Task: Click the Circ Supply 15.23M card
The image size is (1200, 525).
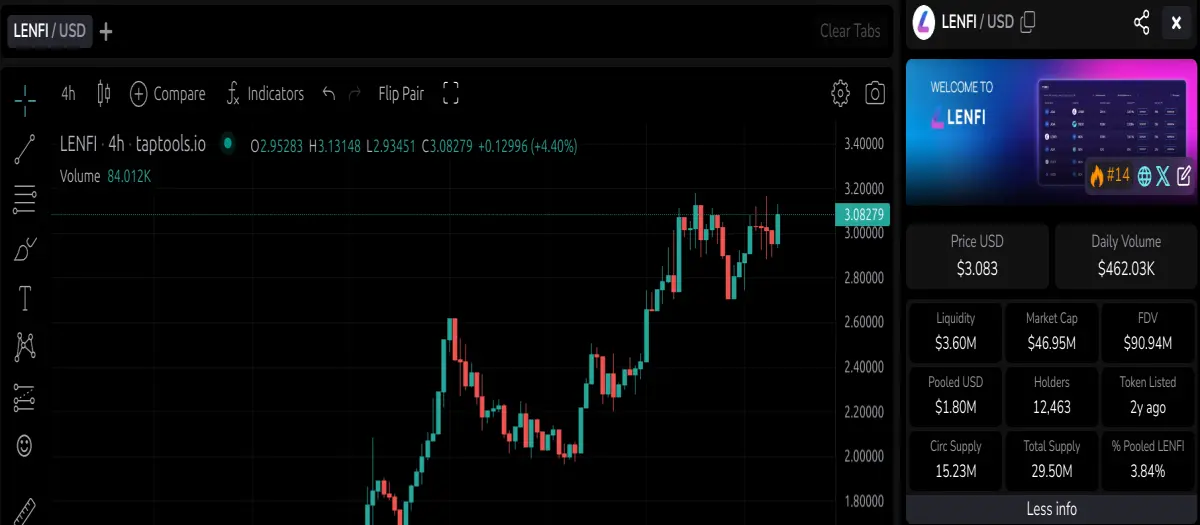Action: coord(955,459)
